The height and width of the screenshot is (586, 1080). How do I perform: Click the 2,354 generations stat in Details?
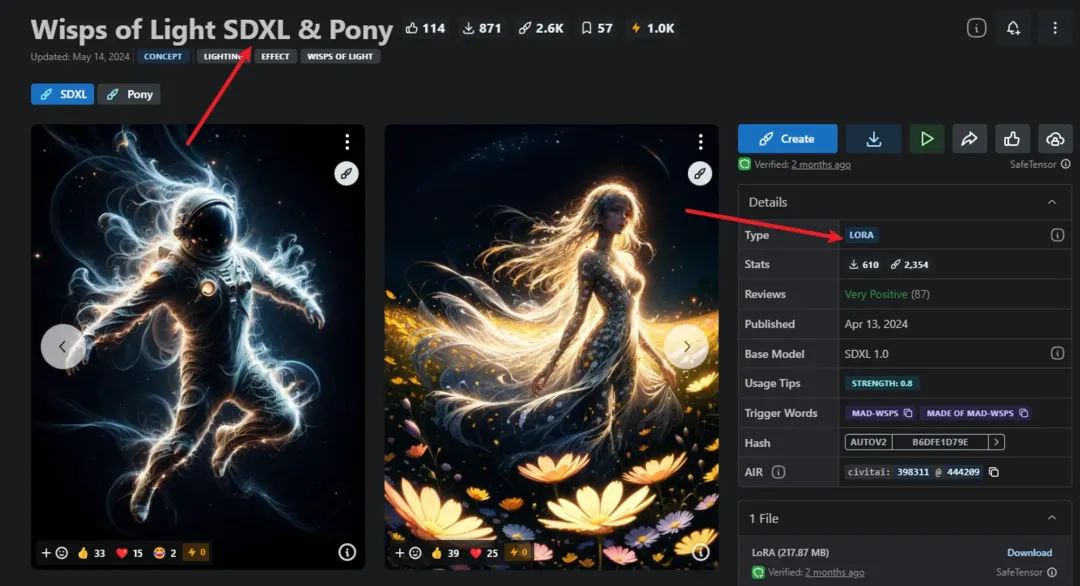[909, 264]
